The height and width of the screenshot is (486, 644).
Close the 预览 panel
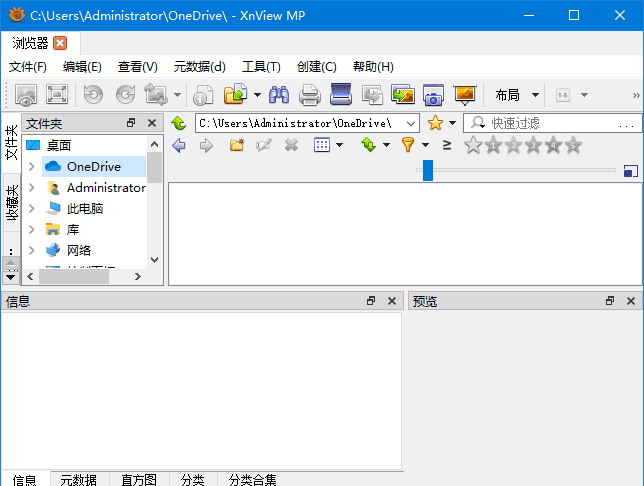[631, 301]
